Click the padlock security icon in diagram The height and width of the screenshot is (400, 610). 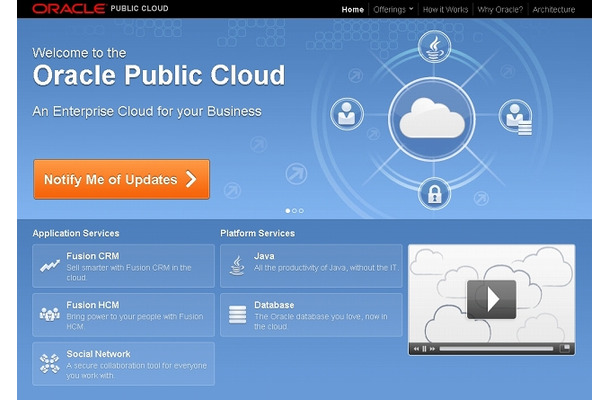pos(435,193)
